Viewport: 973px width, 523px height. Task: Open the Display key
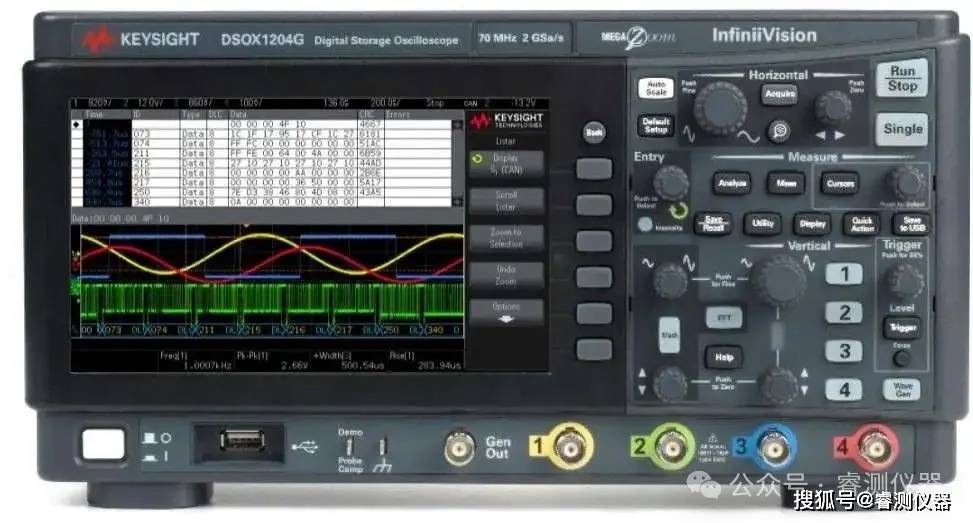[x=812, y=224]
